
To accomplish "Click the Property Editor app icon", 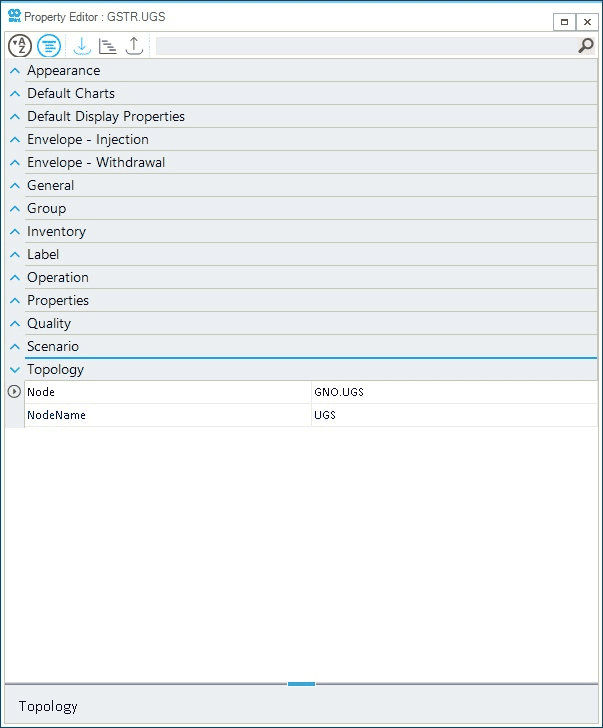I will click(x=14, y=16).
